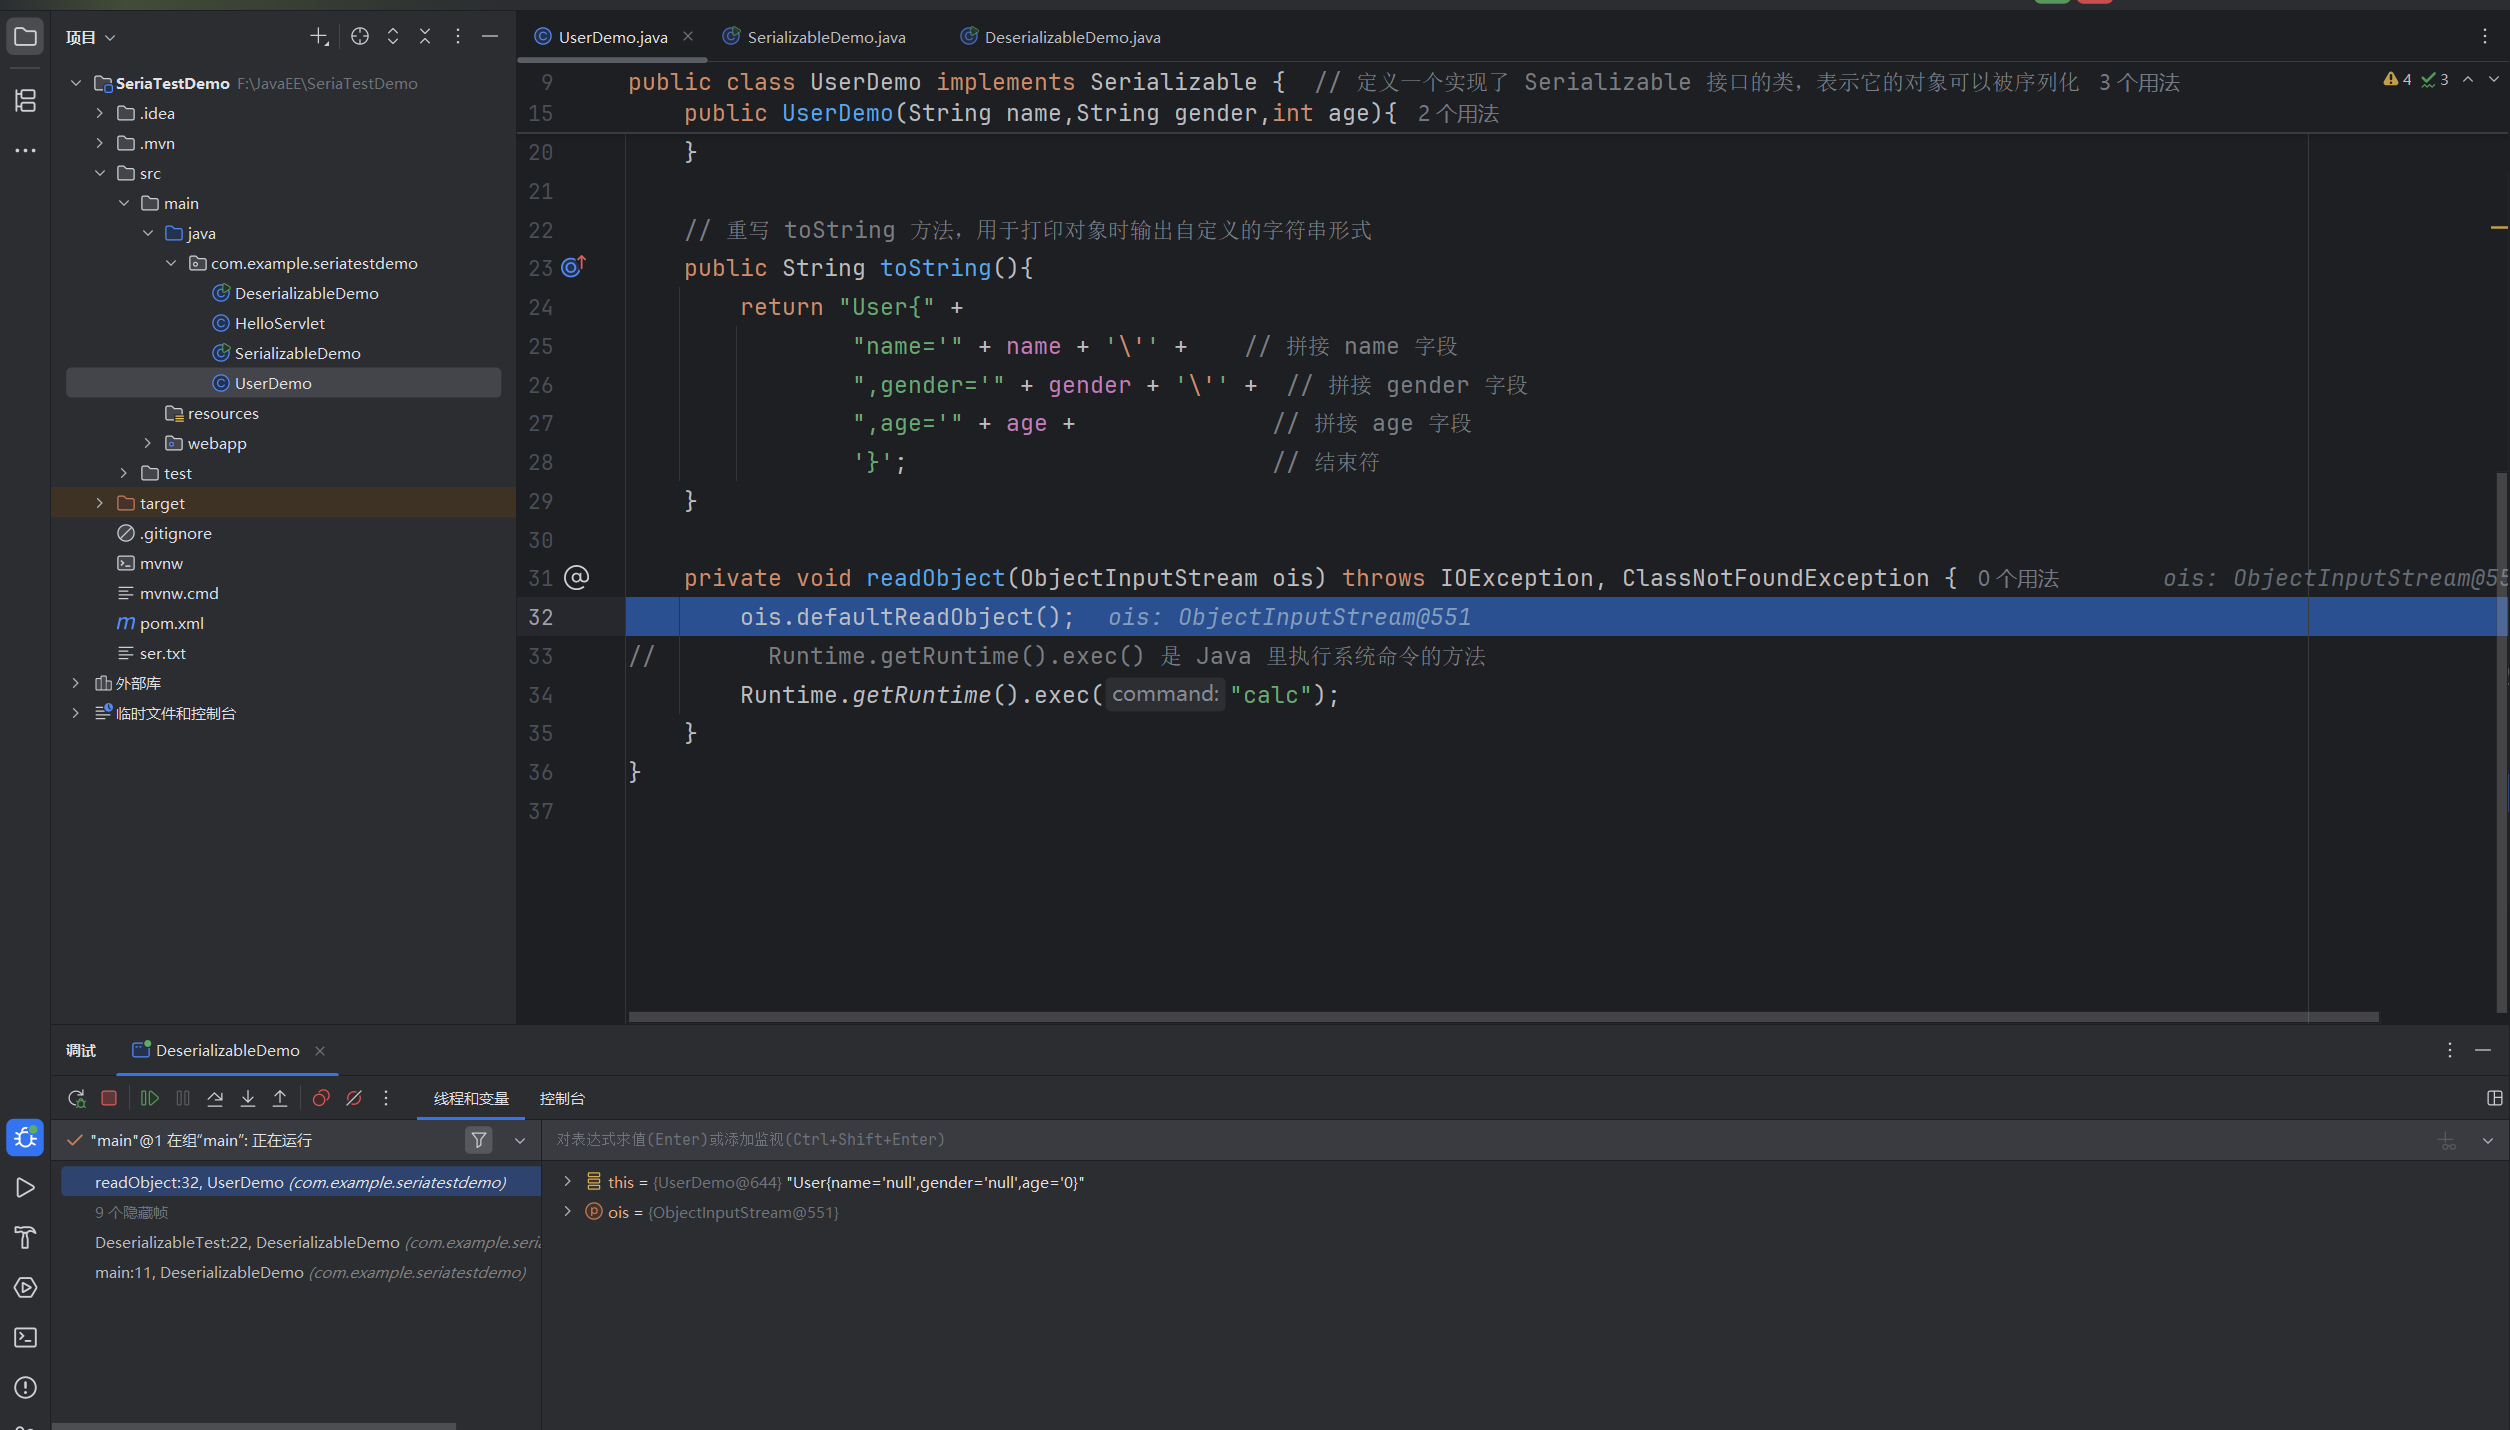
Task: Click the Stop debugging red square icon
Action: [109, 1098]
